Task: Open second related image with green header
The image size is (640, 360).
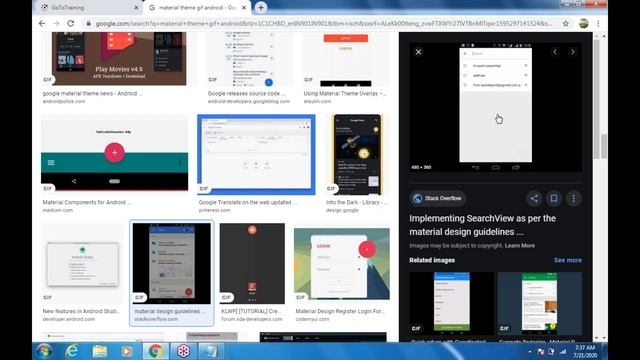Action: coord(540,303)
